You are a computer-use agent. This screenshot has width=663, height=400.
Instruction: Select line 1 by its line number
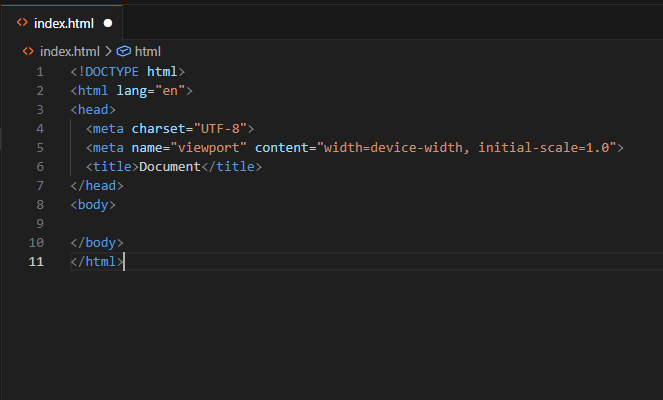pos(39,71)
